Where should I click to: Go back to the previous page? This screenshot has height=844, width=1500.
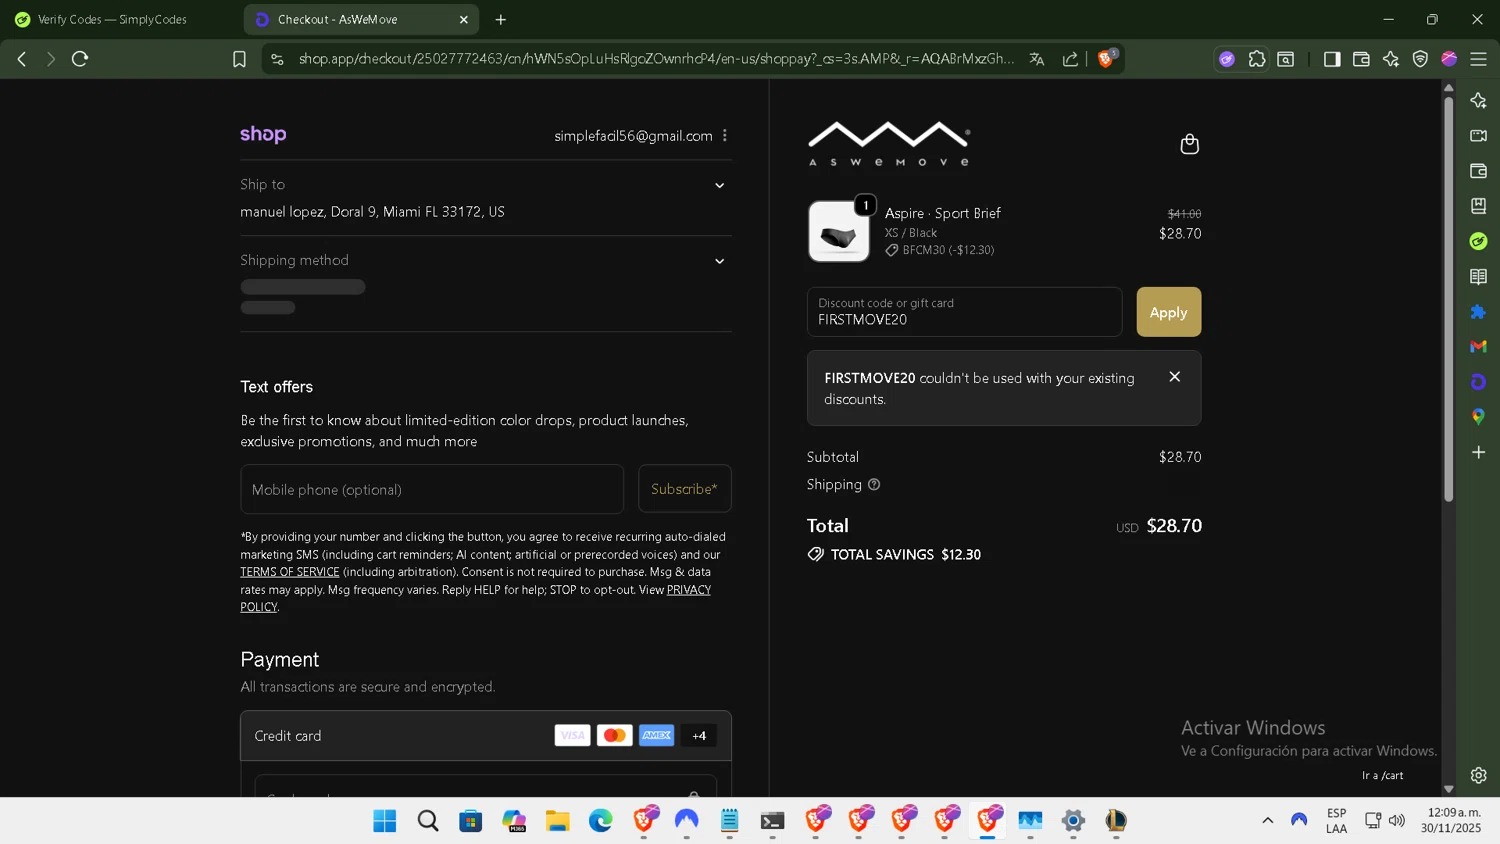(x=22, y=59)
